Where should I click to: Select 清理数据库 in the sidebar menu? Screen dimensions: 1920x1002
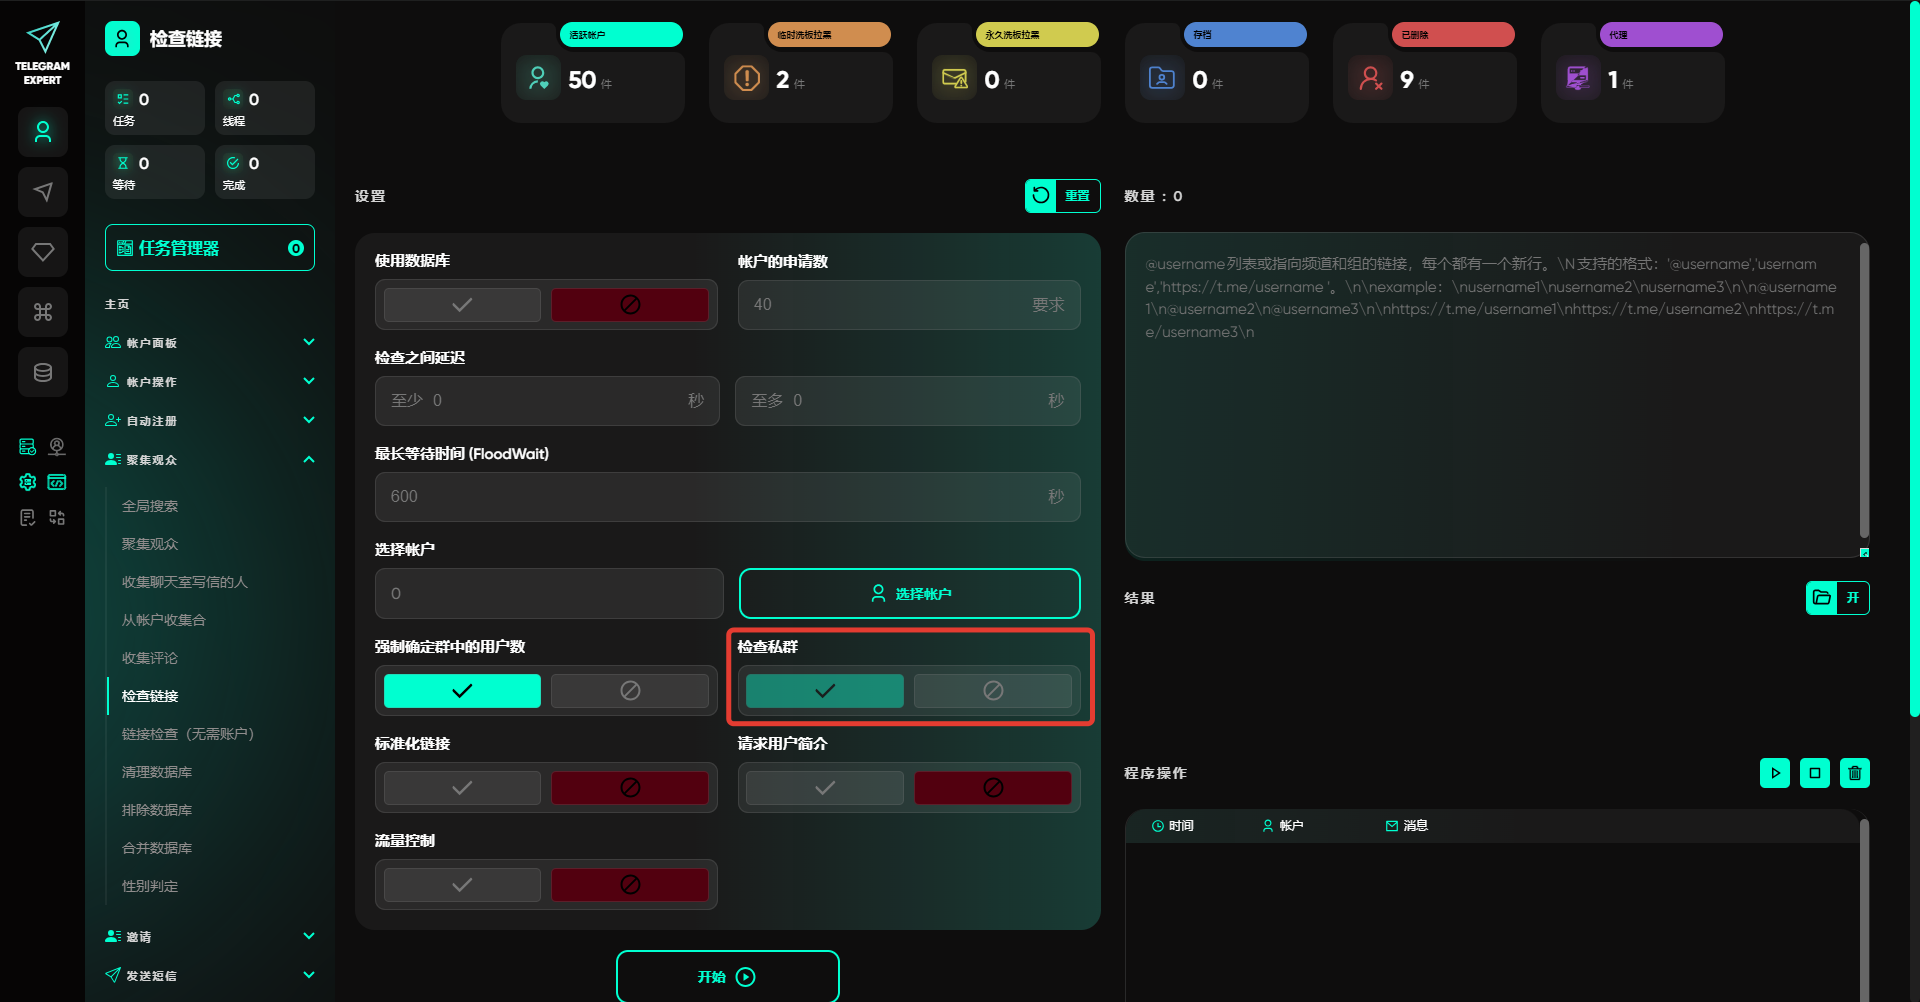(157, 772)
